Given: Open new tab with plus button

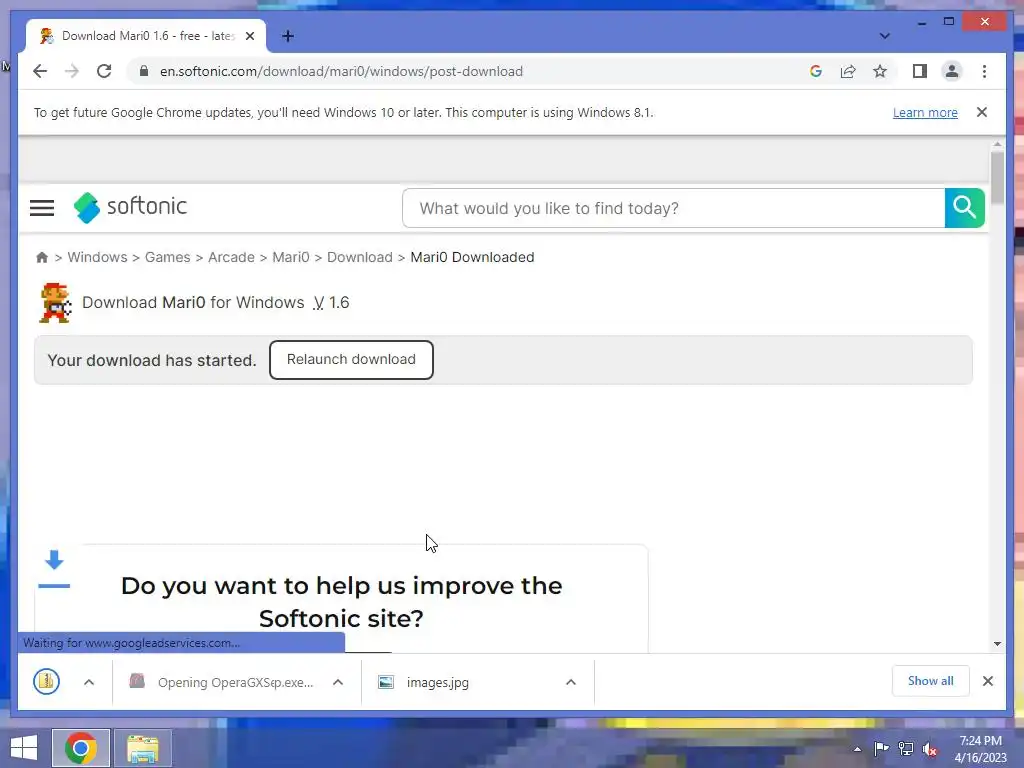Looking at the screenshot, I should pos(287,36).
